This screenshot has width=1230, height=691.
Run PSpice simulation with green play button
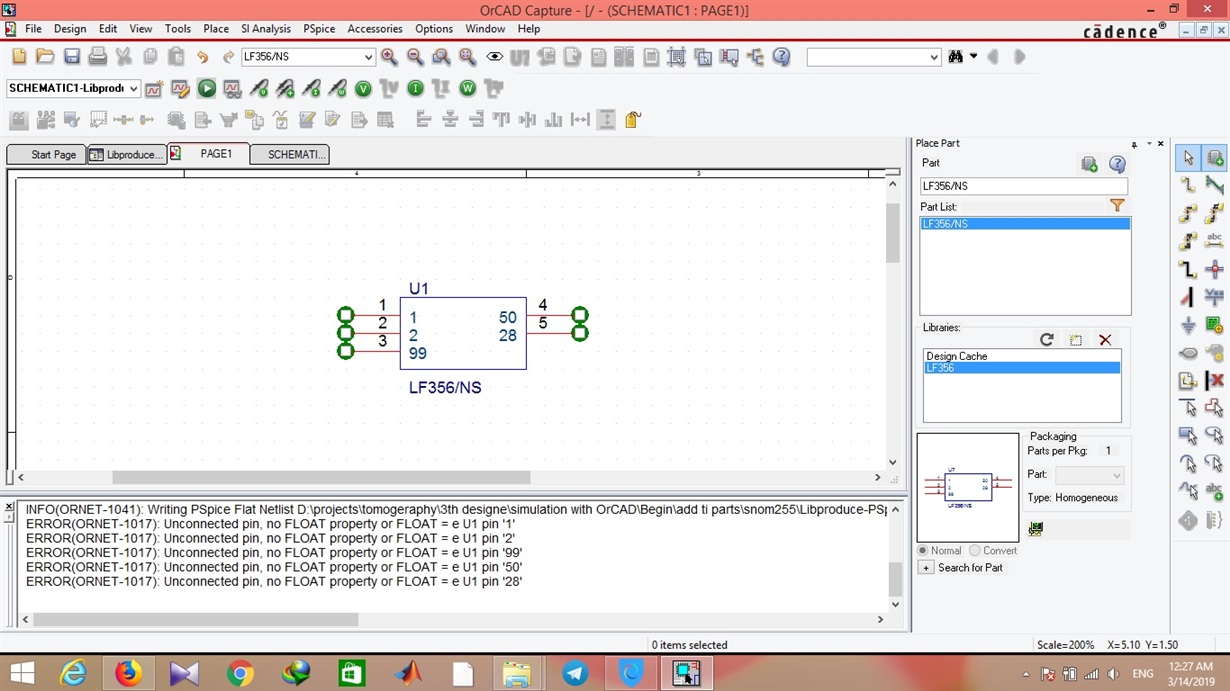207,89
